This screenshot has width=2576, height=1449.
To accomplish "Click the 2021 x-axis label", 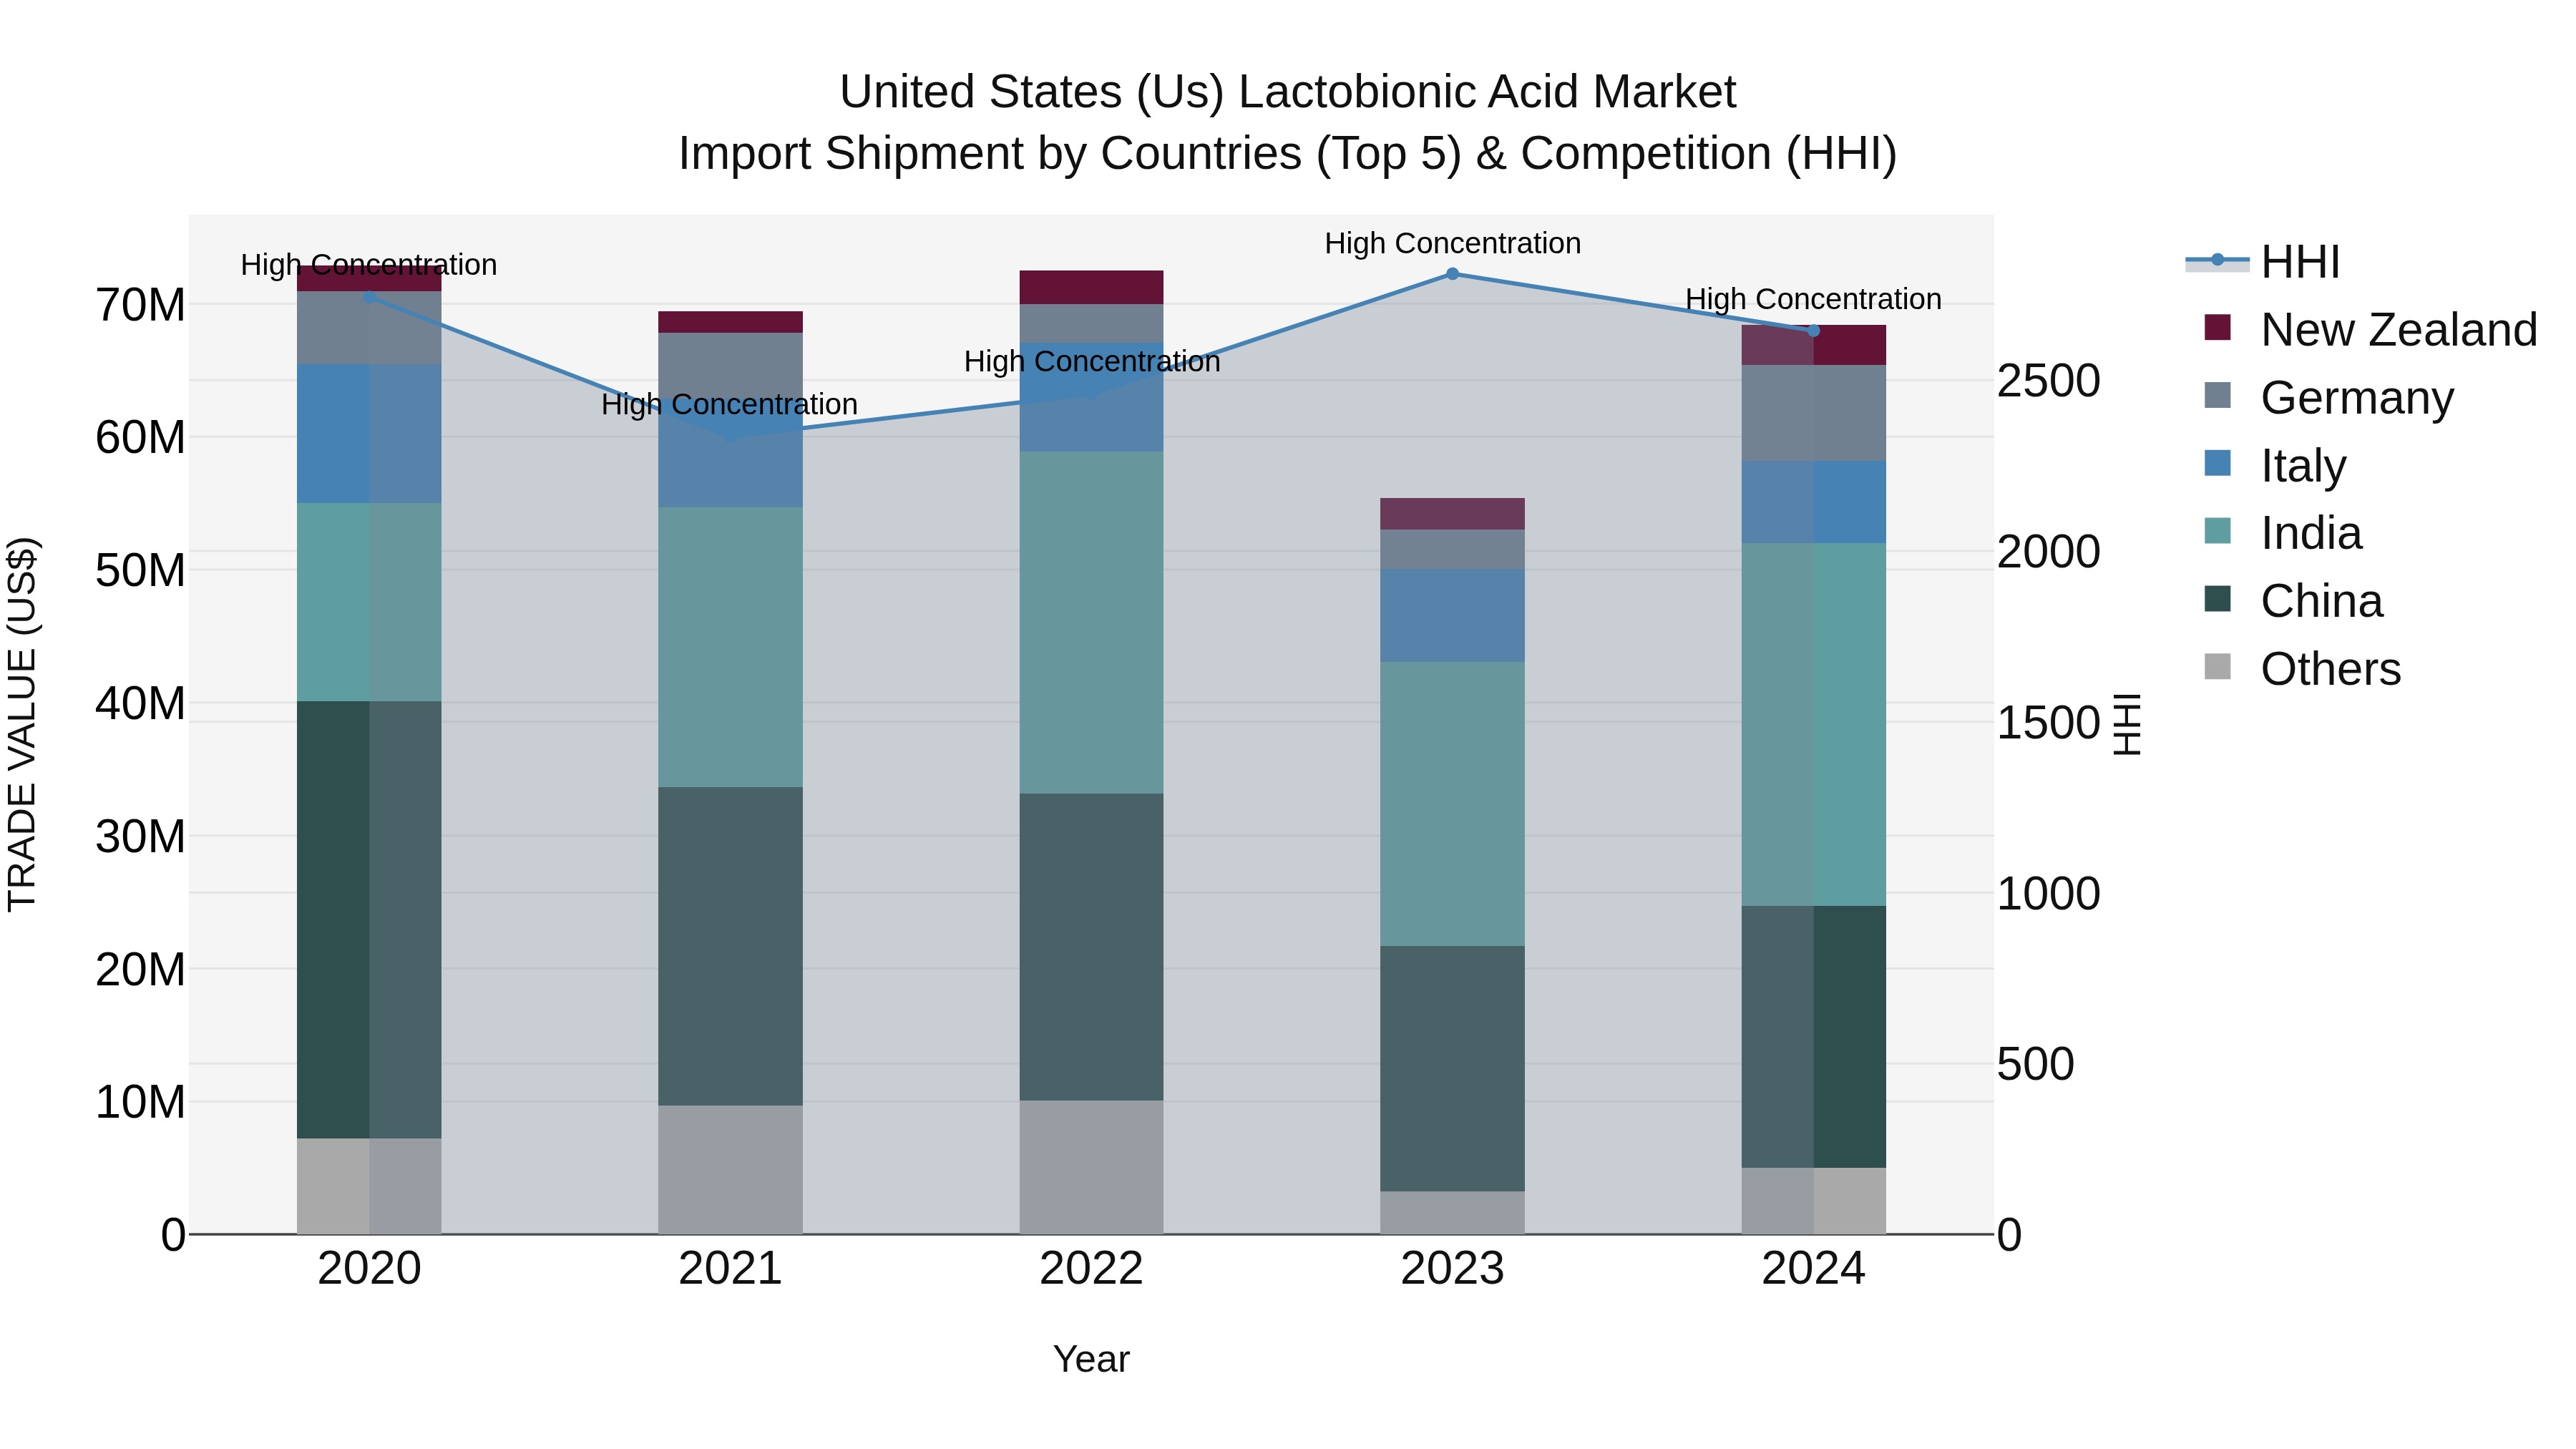I will pyautogui.click(x=730, y=1269).
